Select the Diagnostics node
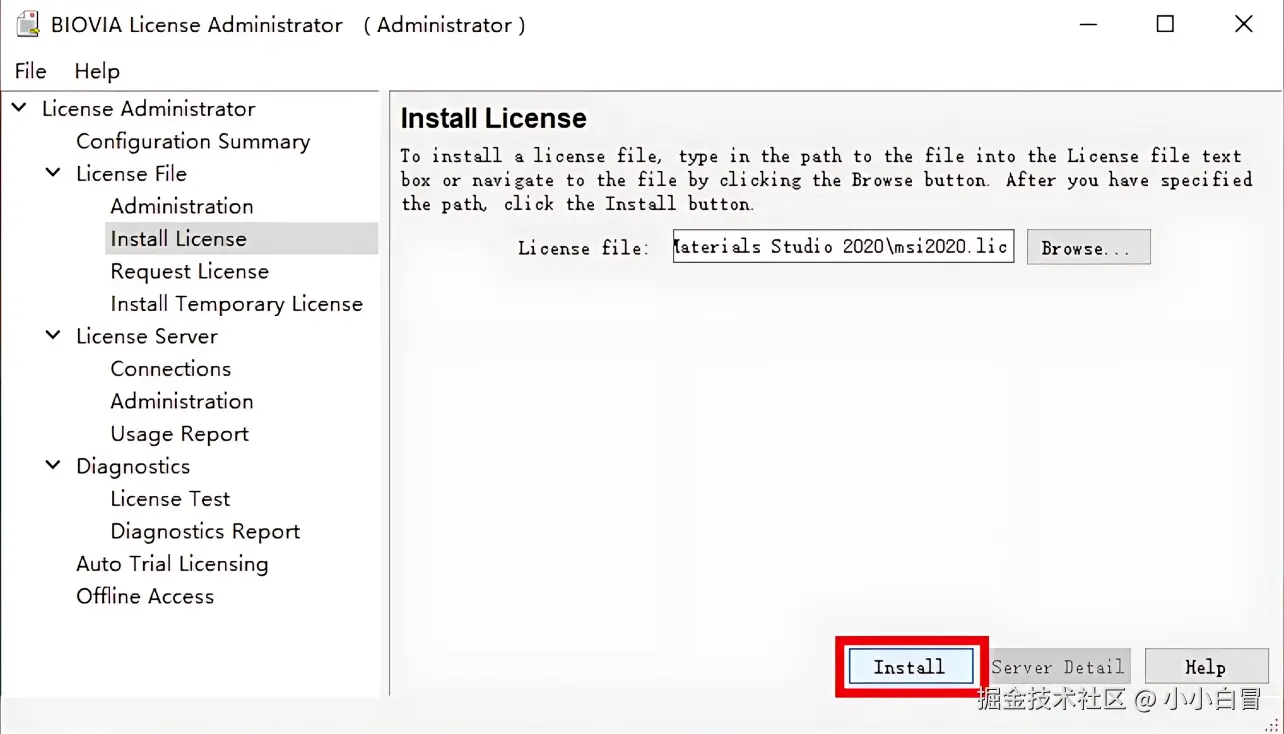 [133, 466]
